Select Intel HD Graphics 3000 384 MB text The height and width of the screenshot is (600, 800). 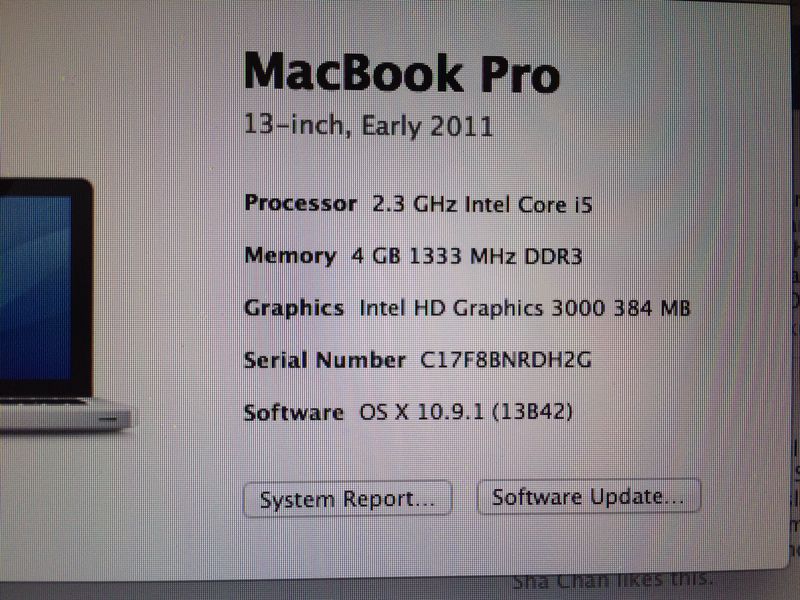[x=525, y=308]
